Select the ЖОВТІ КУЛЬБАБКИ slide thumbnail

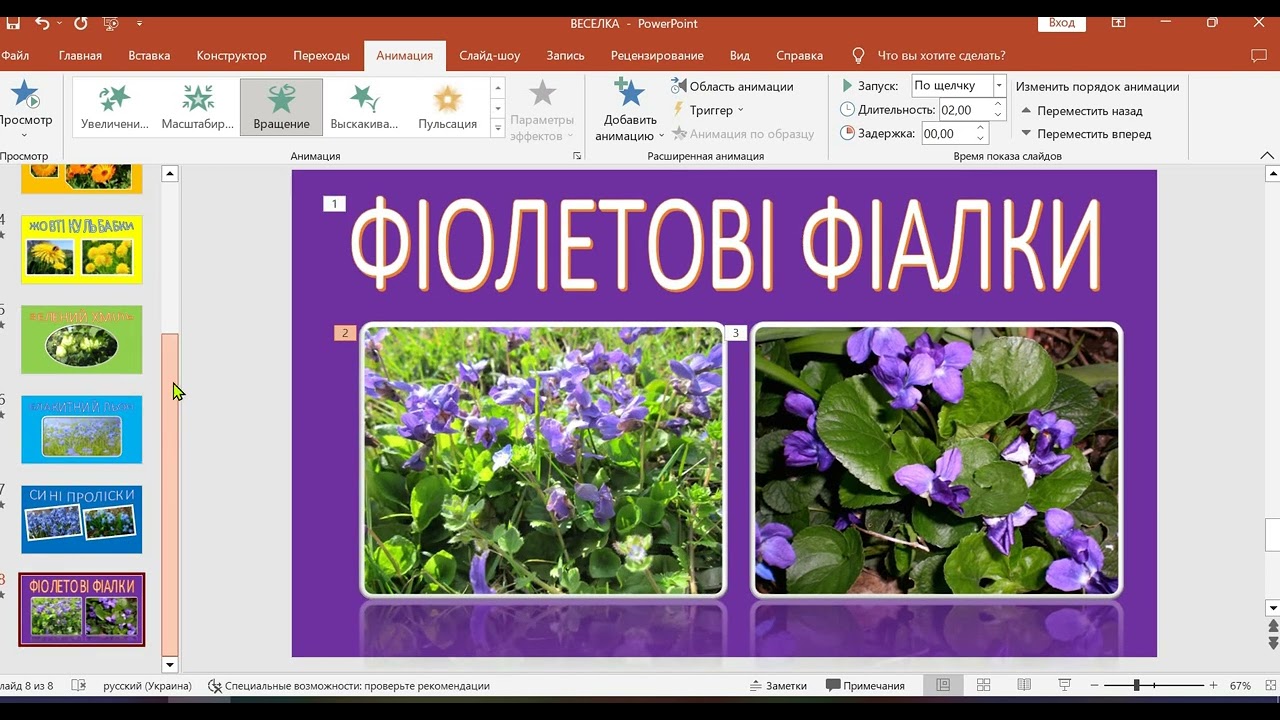pos(82,250)
